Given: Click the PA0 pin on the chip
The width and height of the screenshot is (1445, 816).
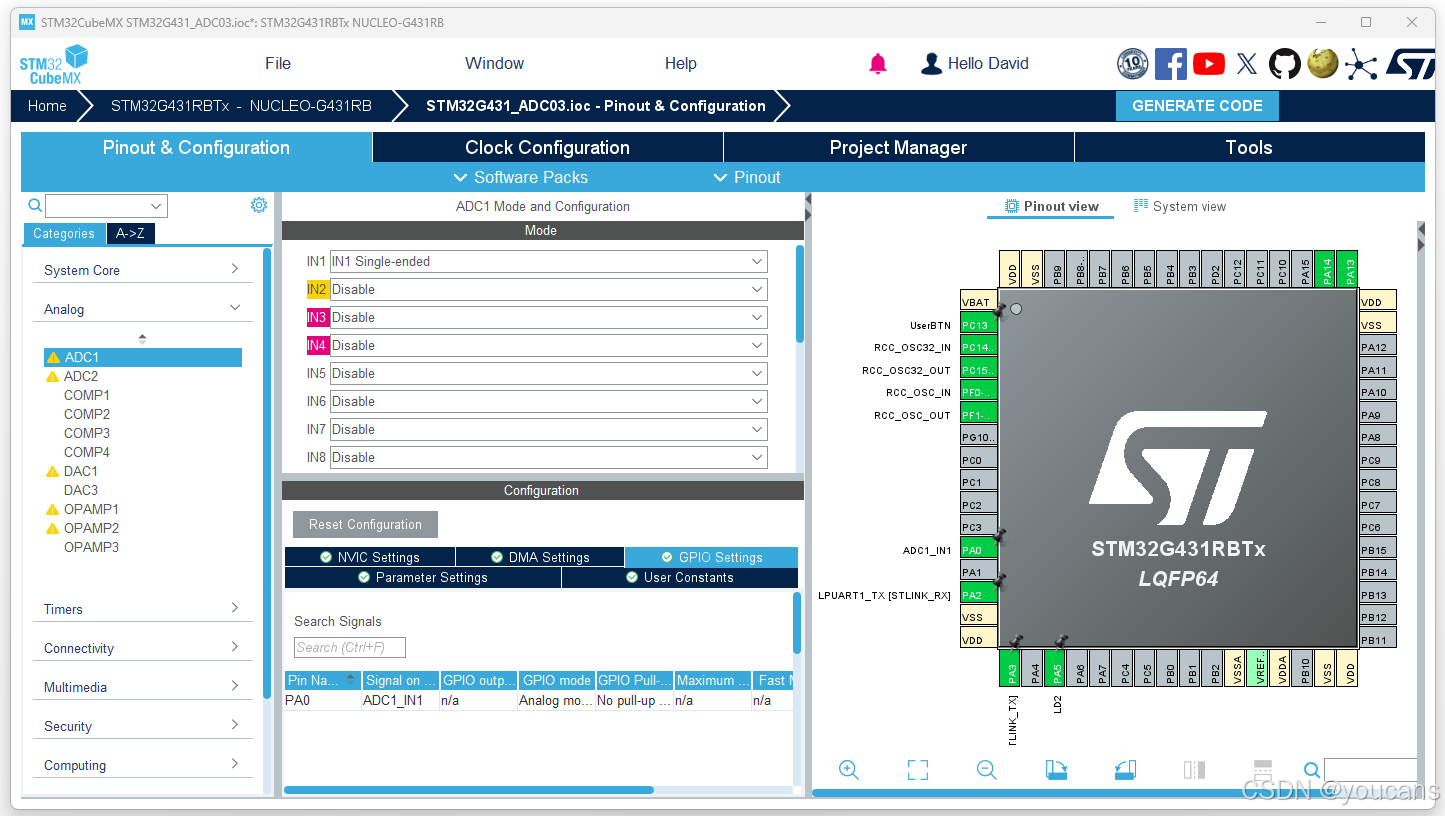Looking at the screenshot, I should [979, 550].
